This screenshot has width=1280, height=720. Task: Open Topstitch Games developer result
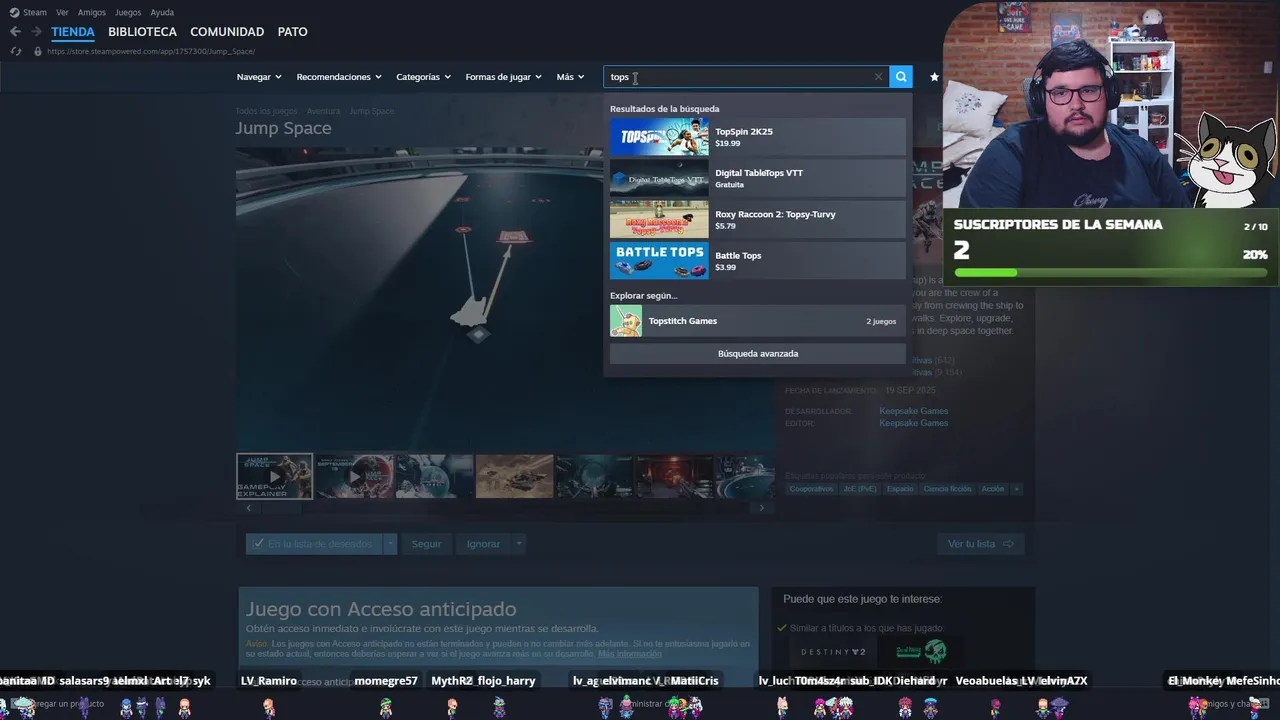tap(757, 321)
